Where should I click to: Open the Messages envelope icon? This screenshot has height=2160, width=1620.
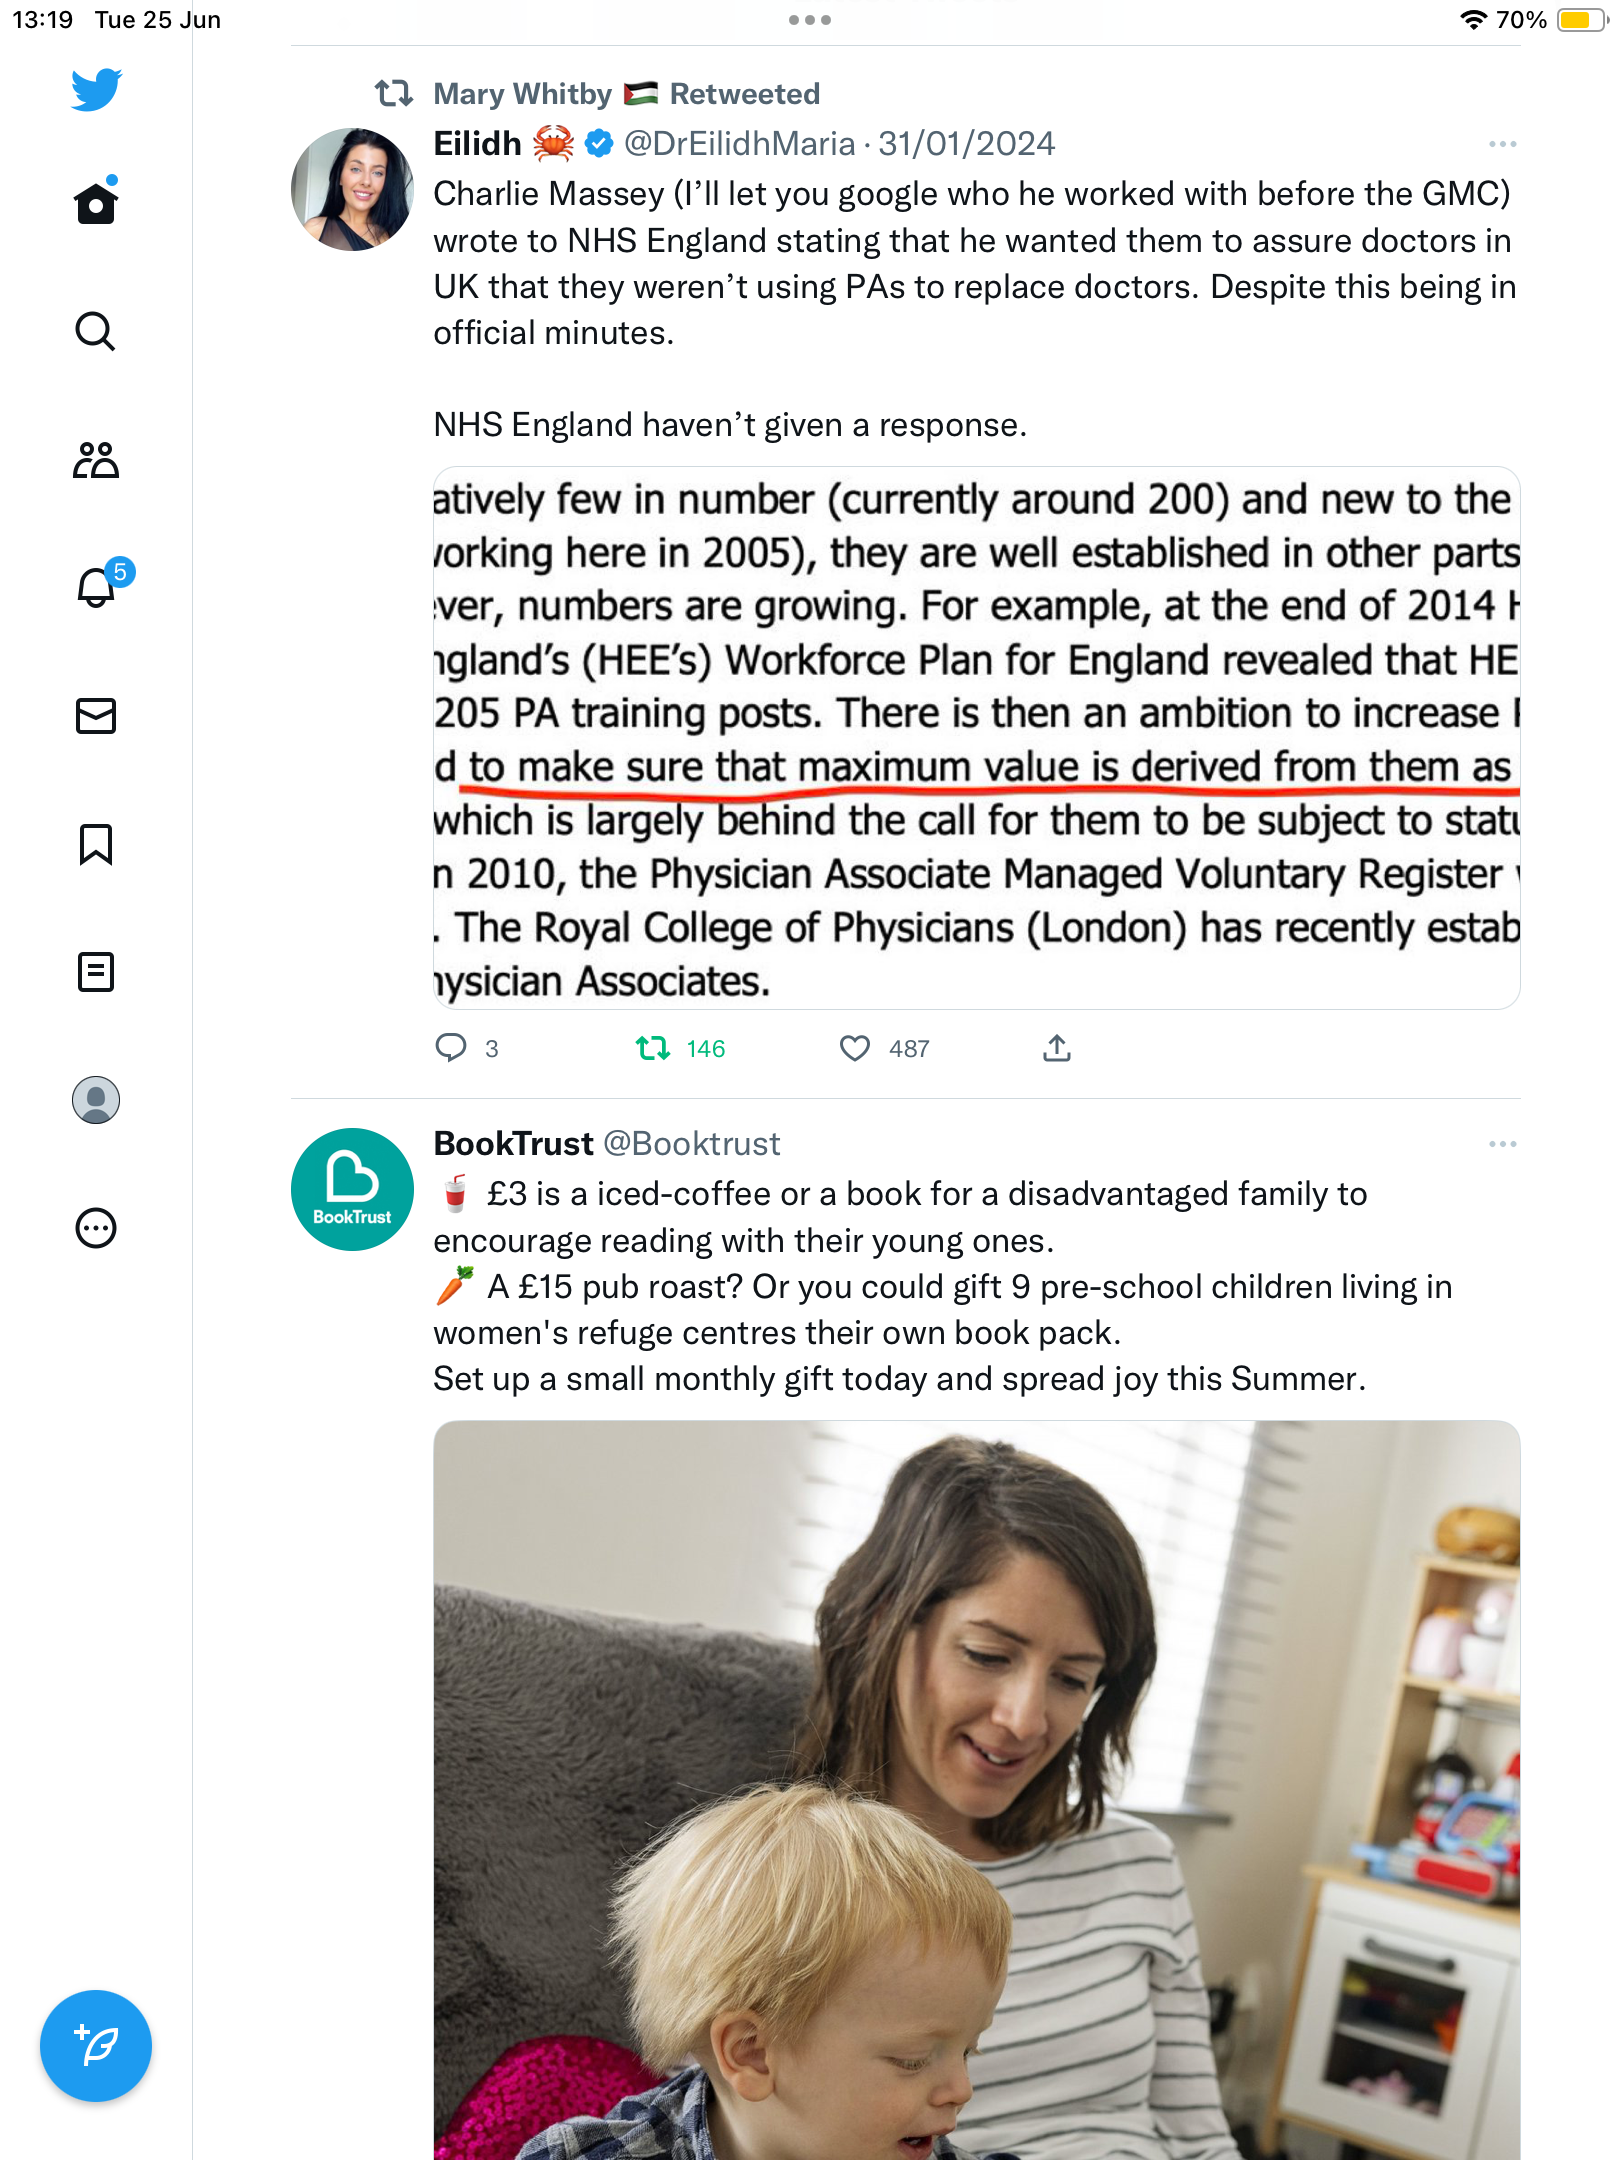tap(96, 716)
